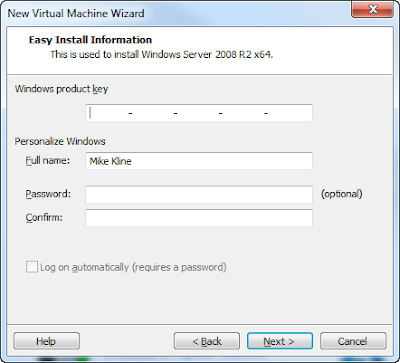Focus the Confirm password box
The image size is (400, 363).
tap(199, 218)
